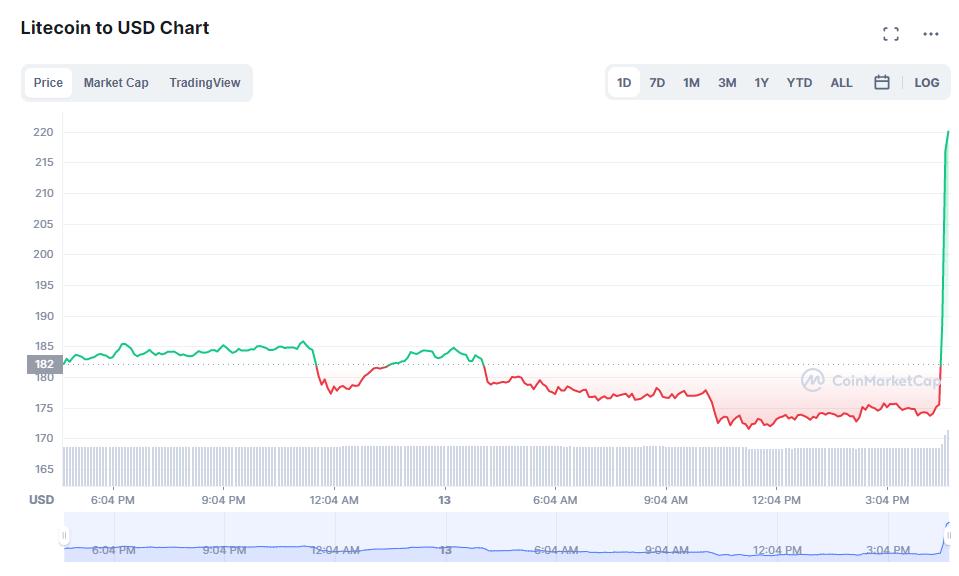Click the CoinMarketCap watermark logo

(x=870, y=380)
